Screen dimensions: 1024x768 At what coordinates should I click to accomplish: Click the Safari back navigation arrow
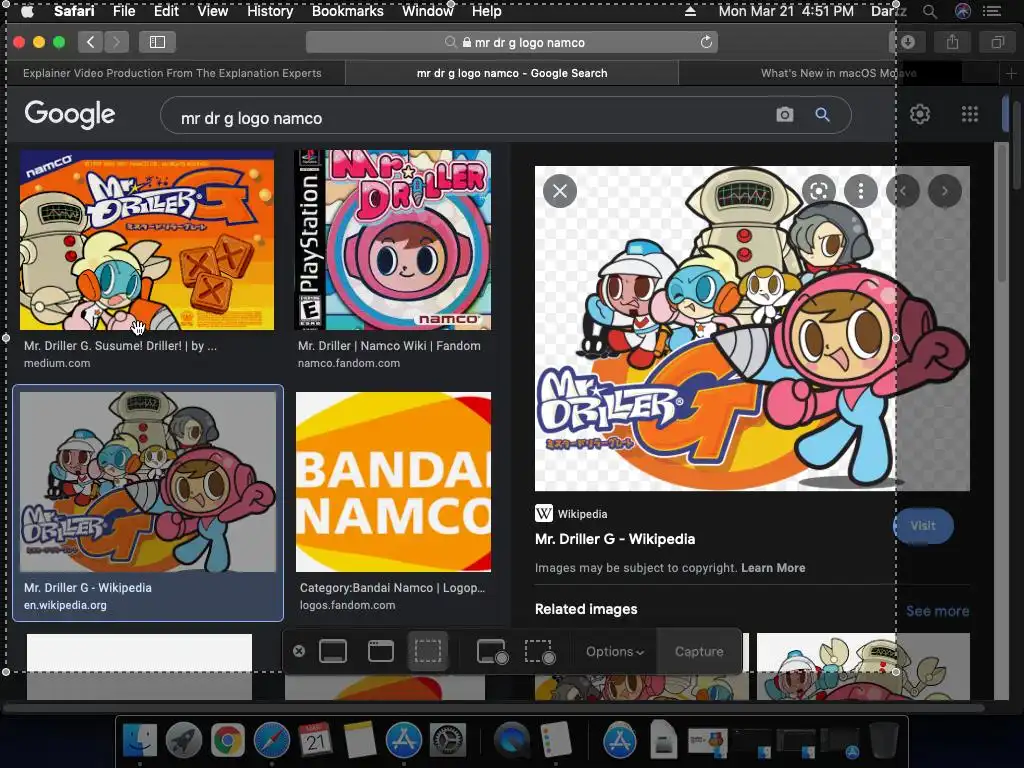tap(91, 42)
